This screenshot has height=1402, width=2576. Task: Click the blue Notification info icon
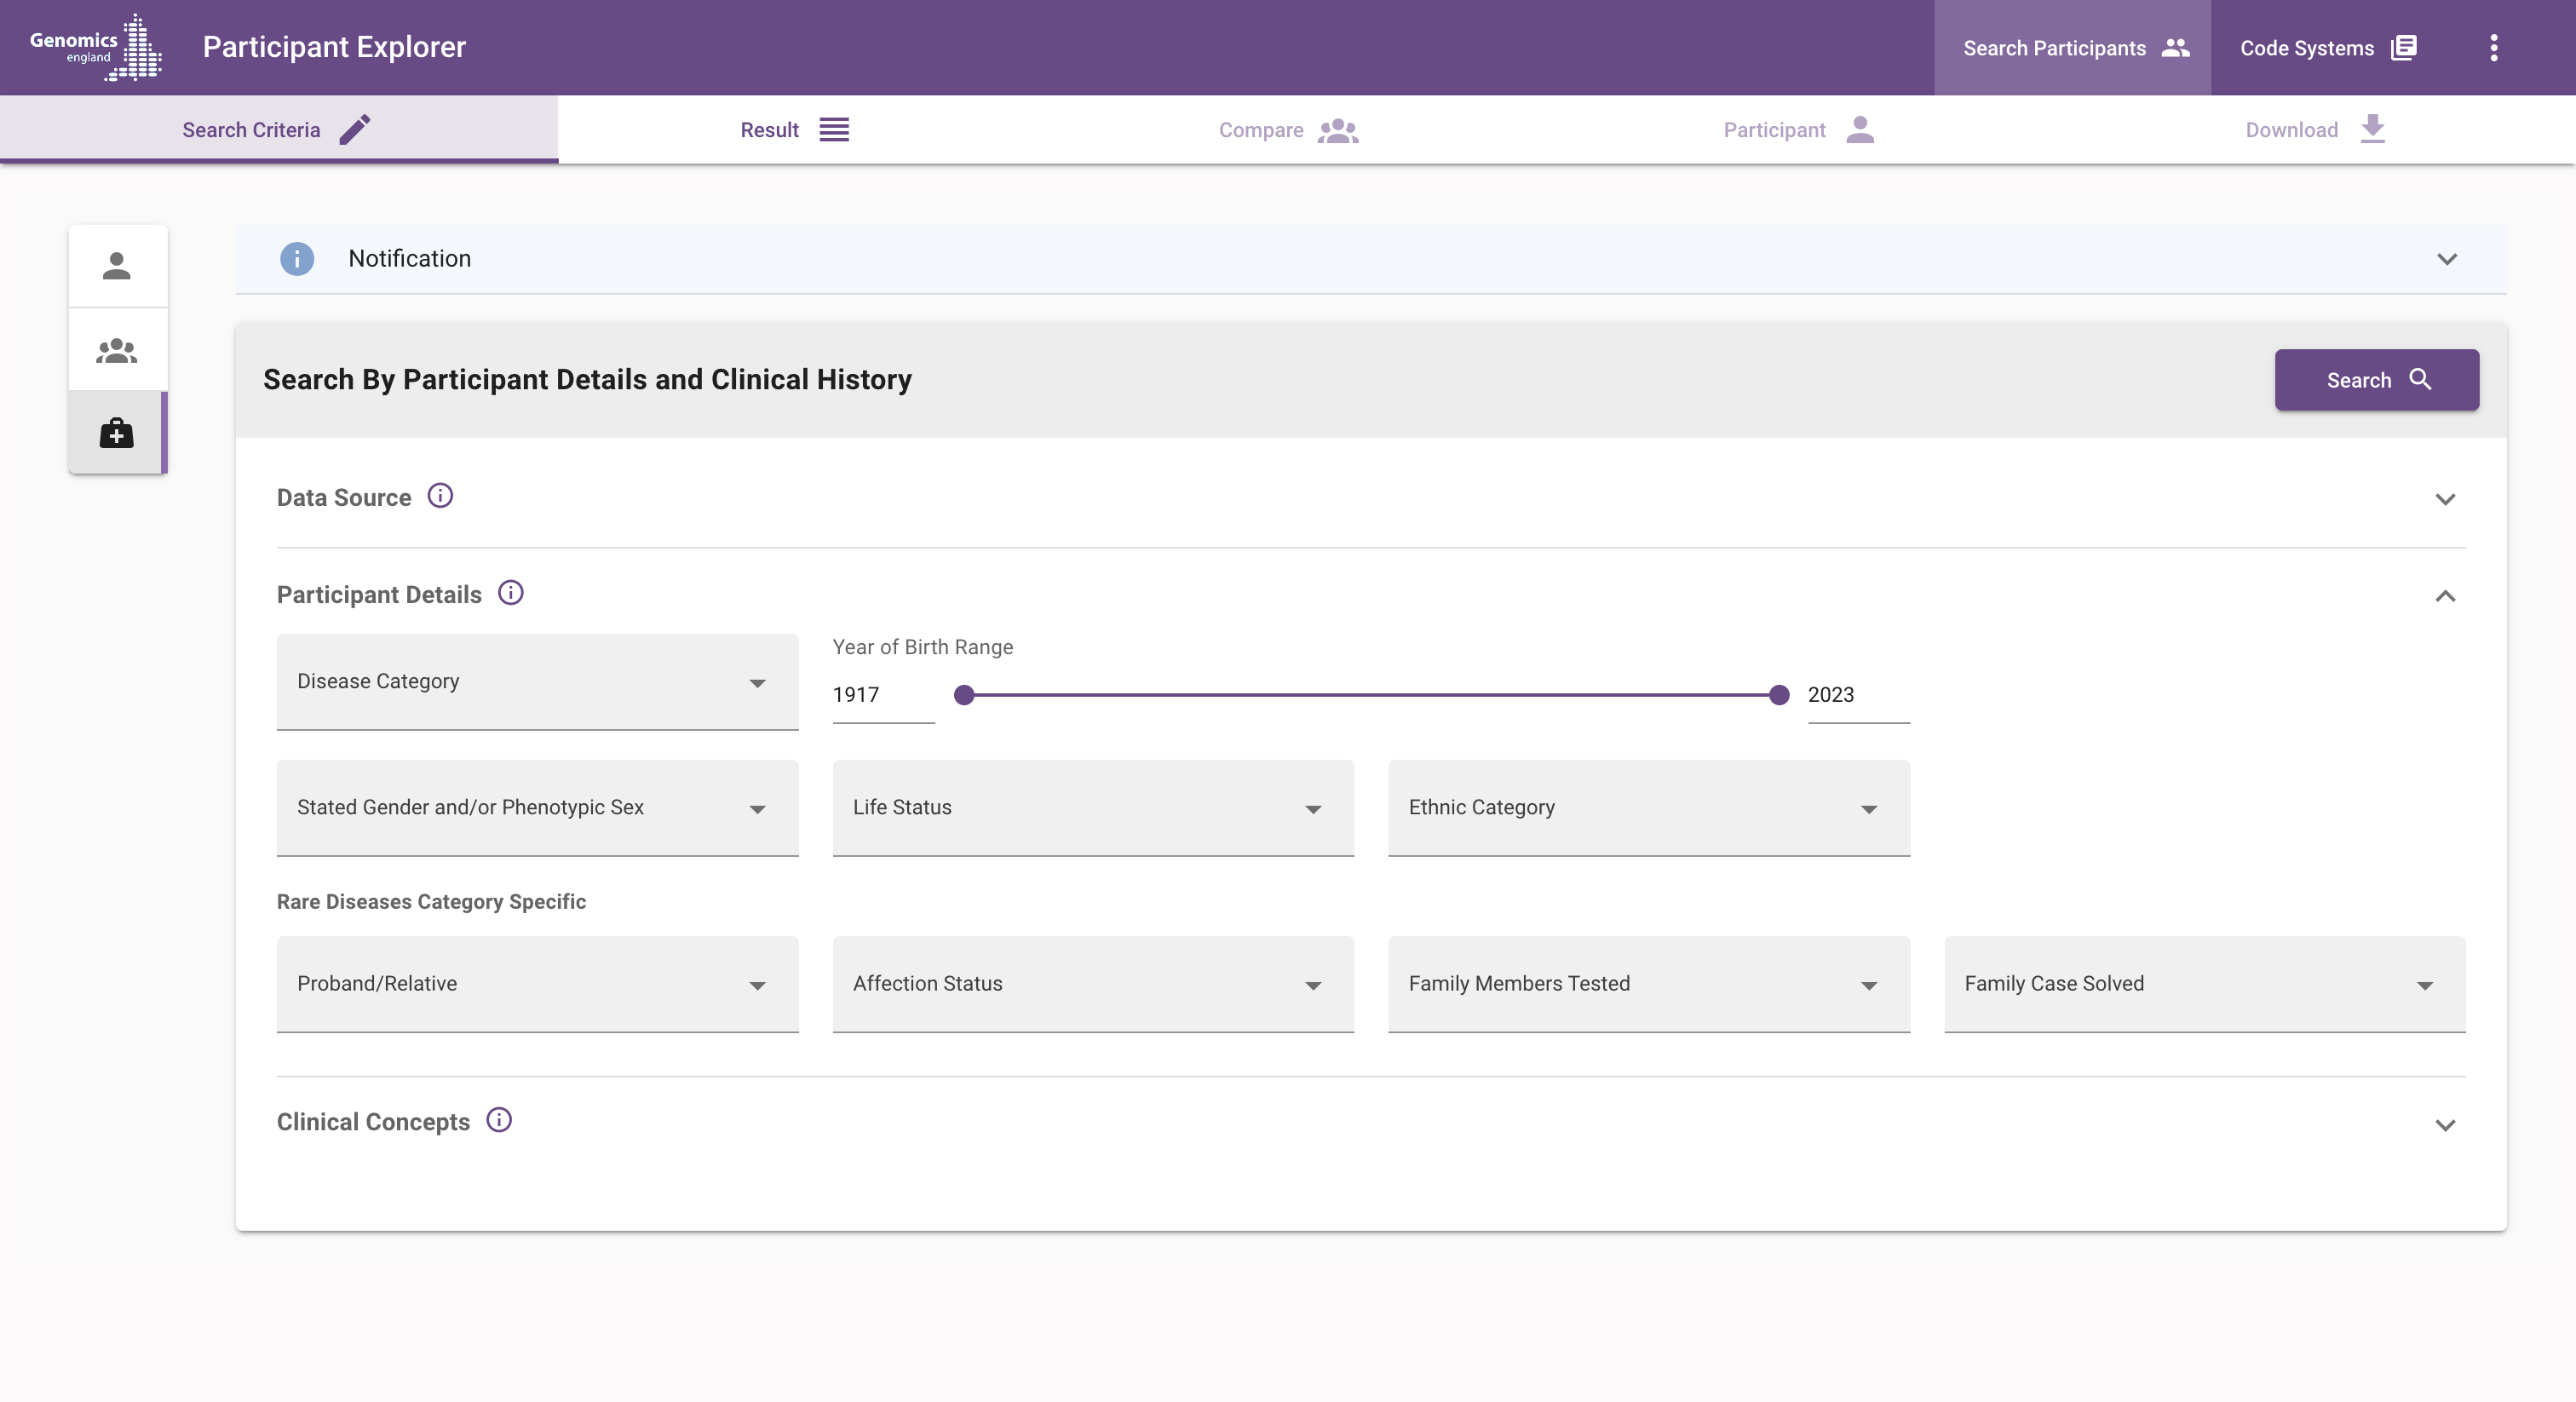click(297, 259)
